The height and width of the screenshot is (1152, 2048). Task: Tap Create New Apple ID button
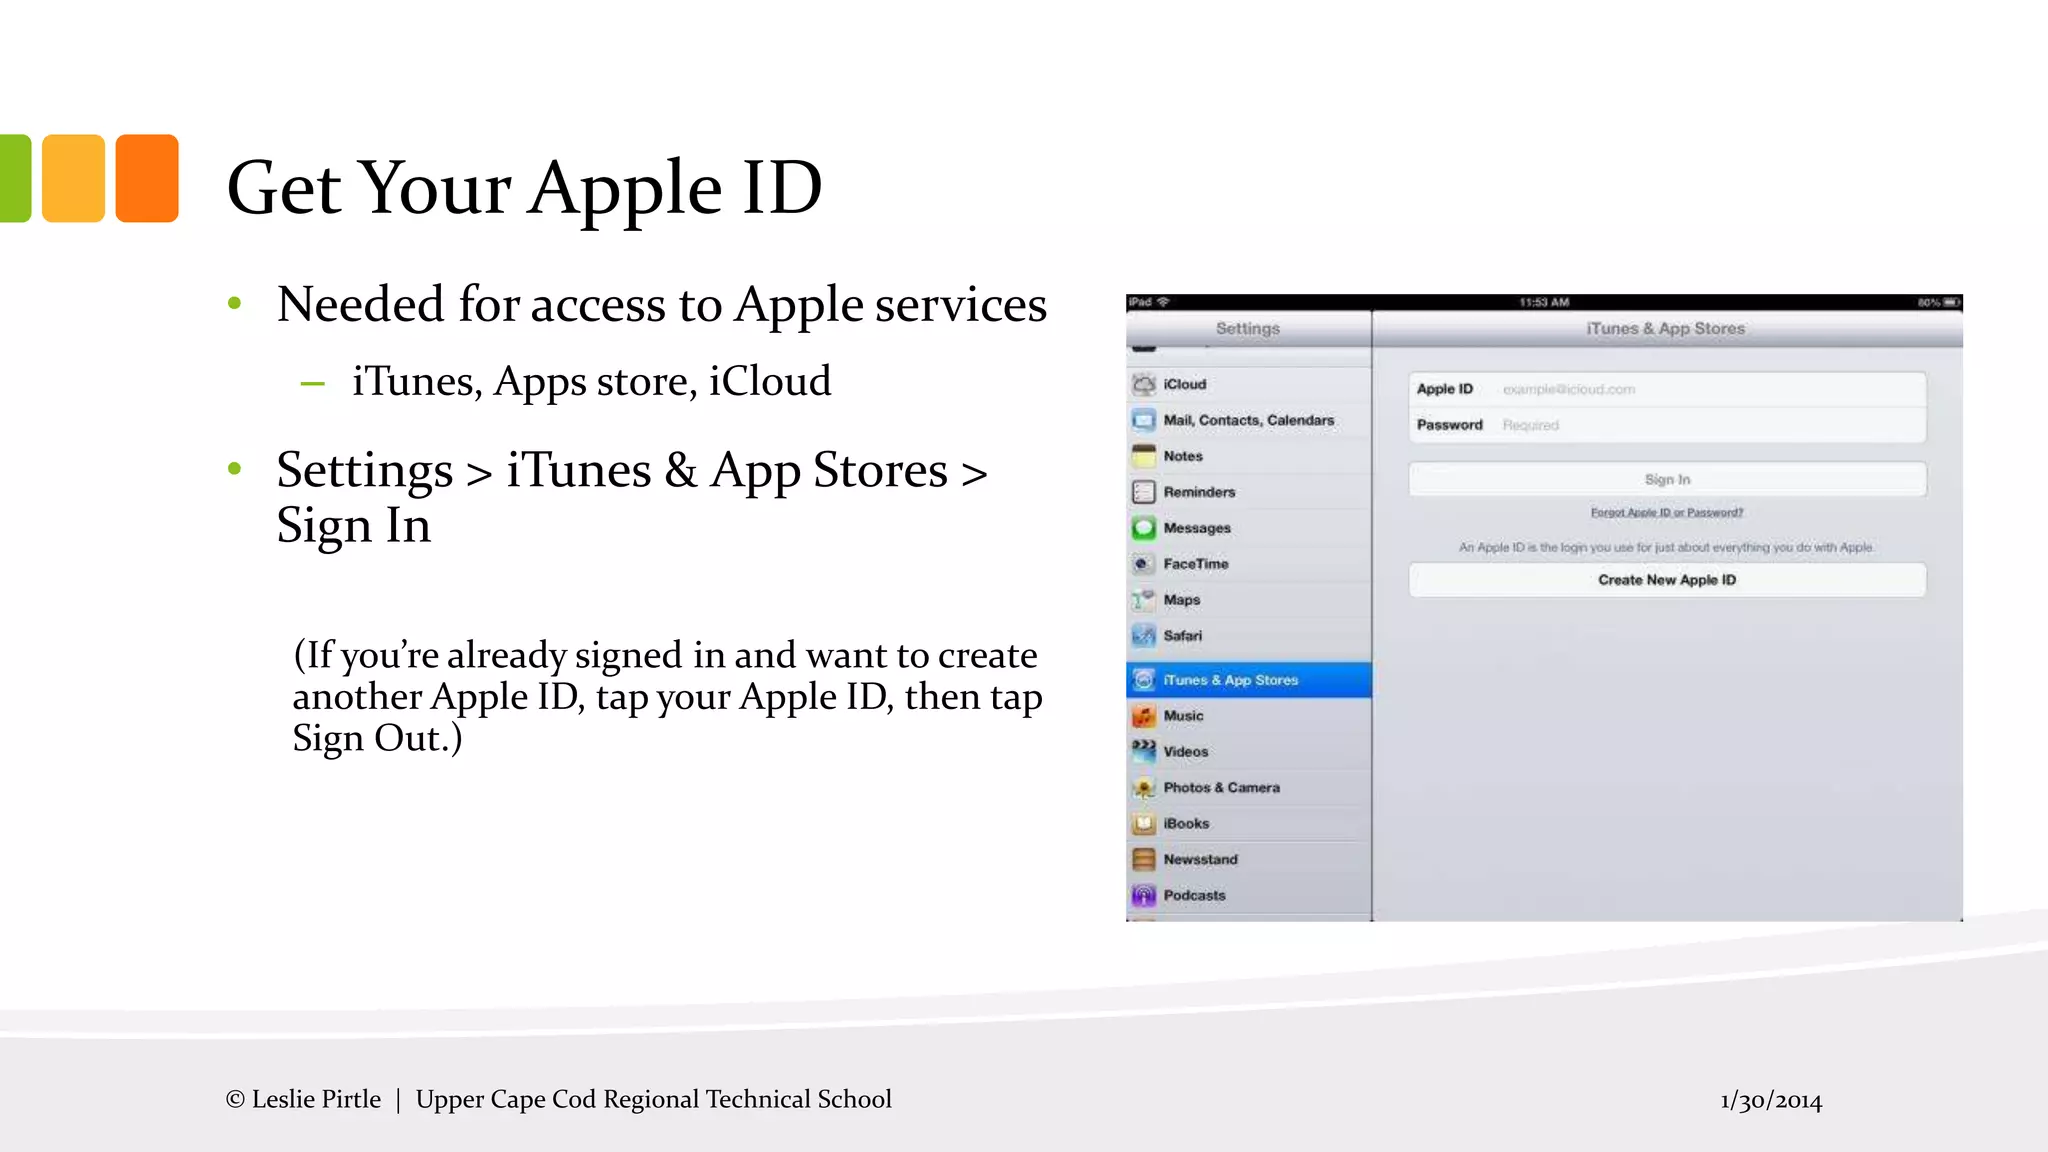tap(1667, 580)
